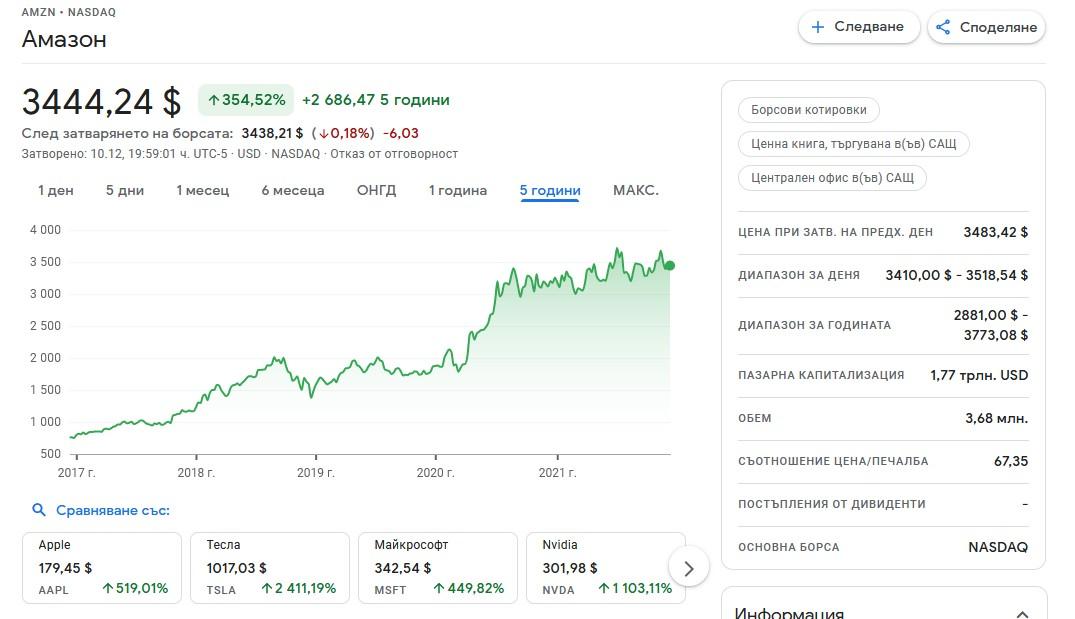Viewport: 1075px width, 619px height.
Task: Click the magnifier icon next to Сравняване със
Action: click(39, 510)
